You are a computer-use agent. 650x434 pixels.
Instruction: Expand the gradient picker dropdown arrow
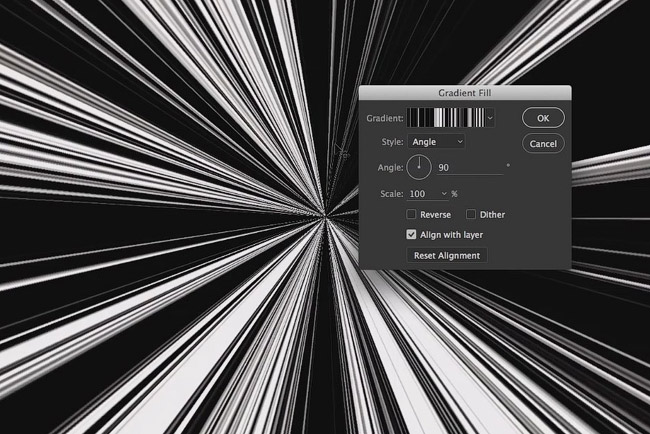click(490, 118)
